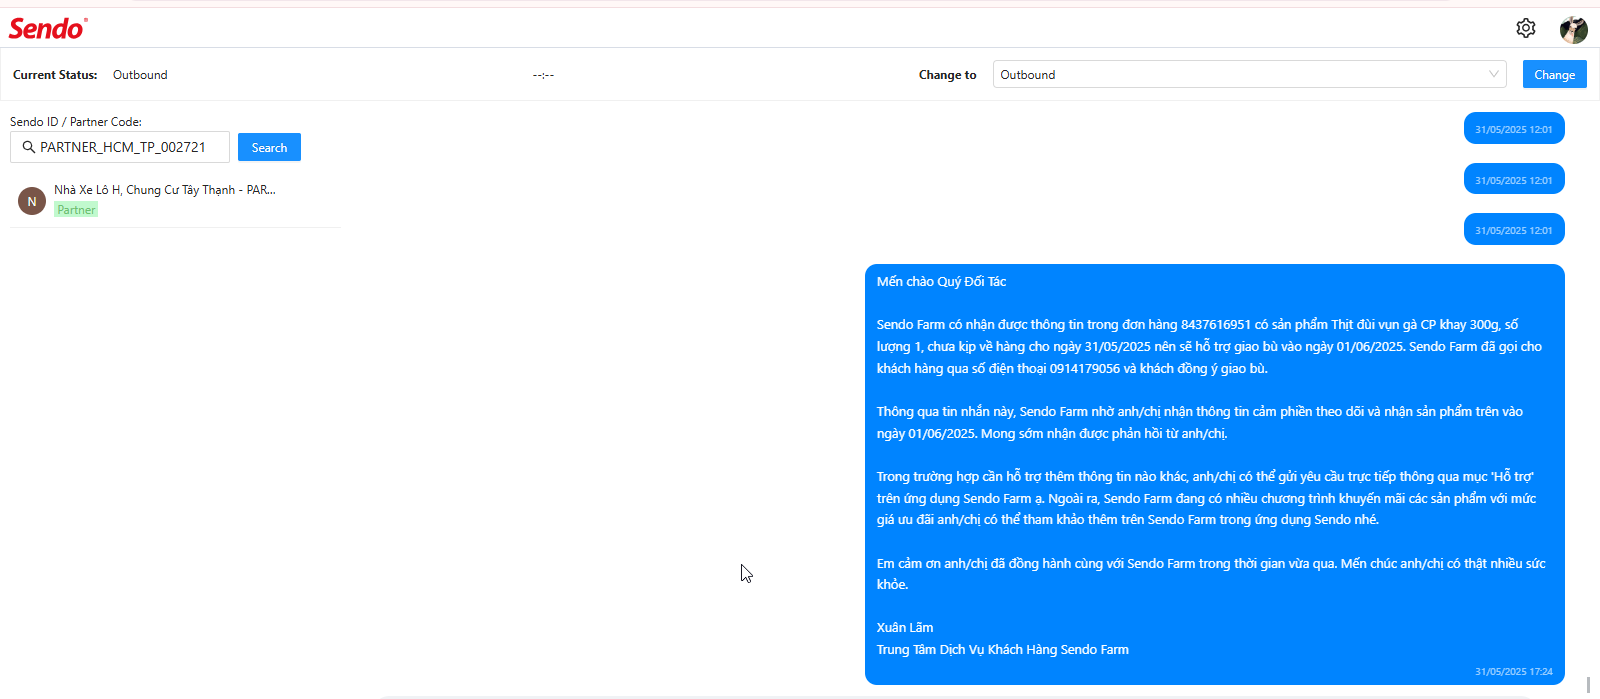This screenshot has width=1600, height=699.
Task: Click the chat scrollbar at the bottom right
Action: (1588, 685)
